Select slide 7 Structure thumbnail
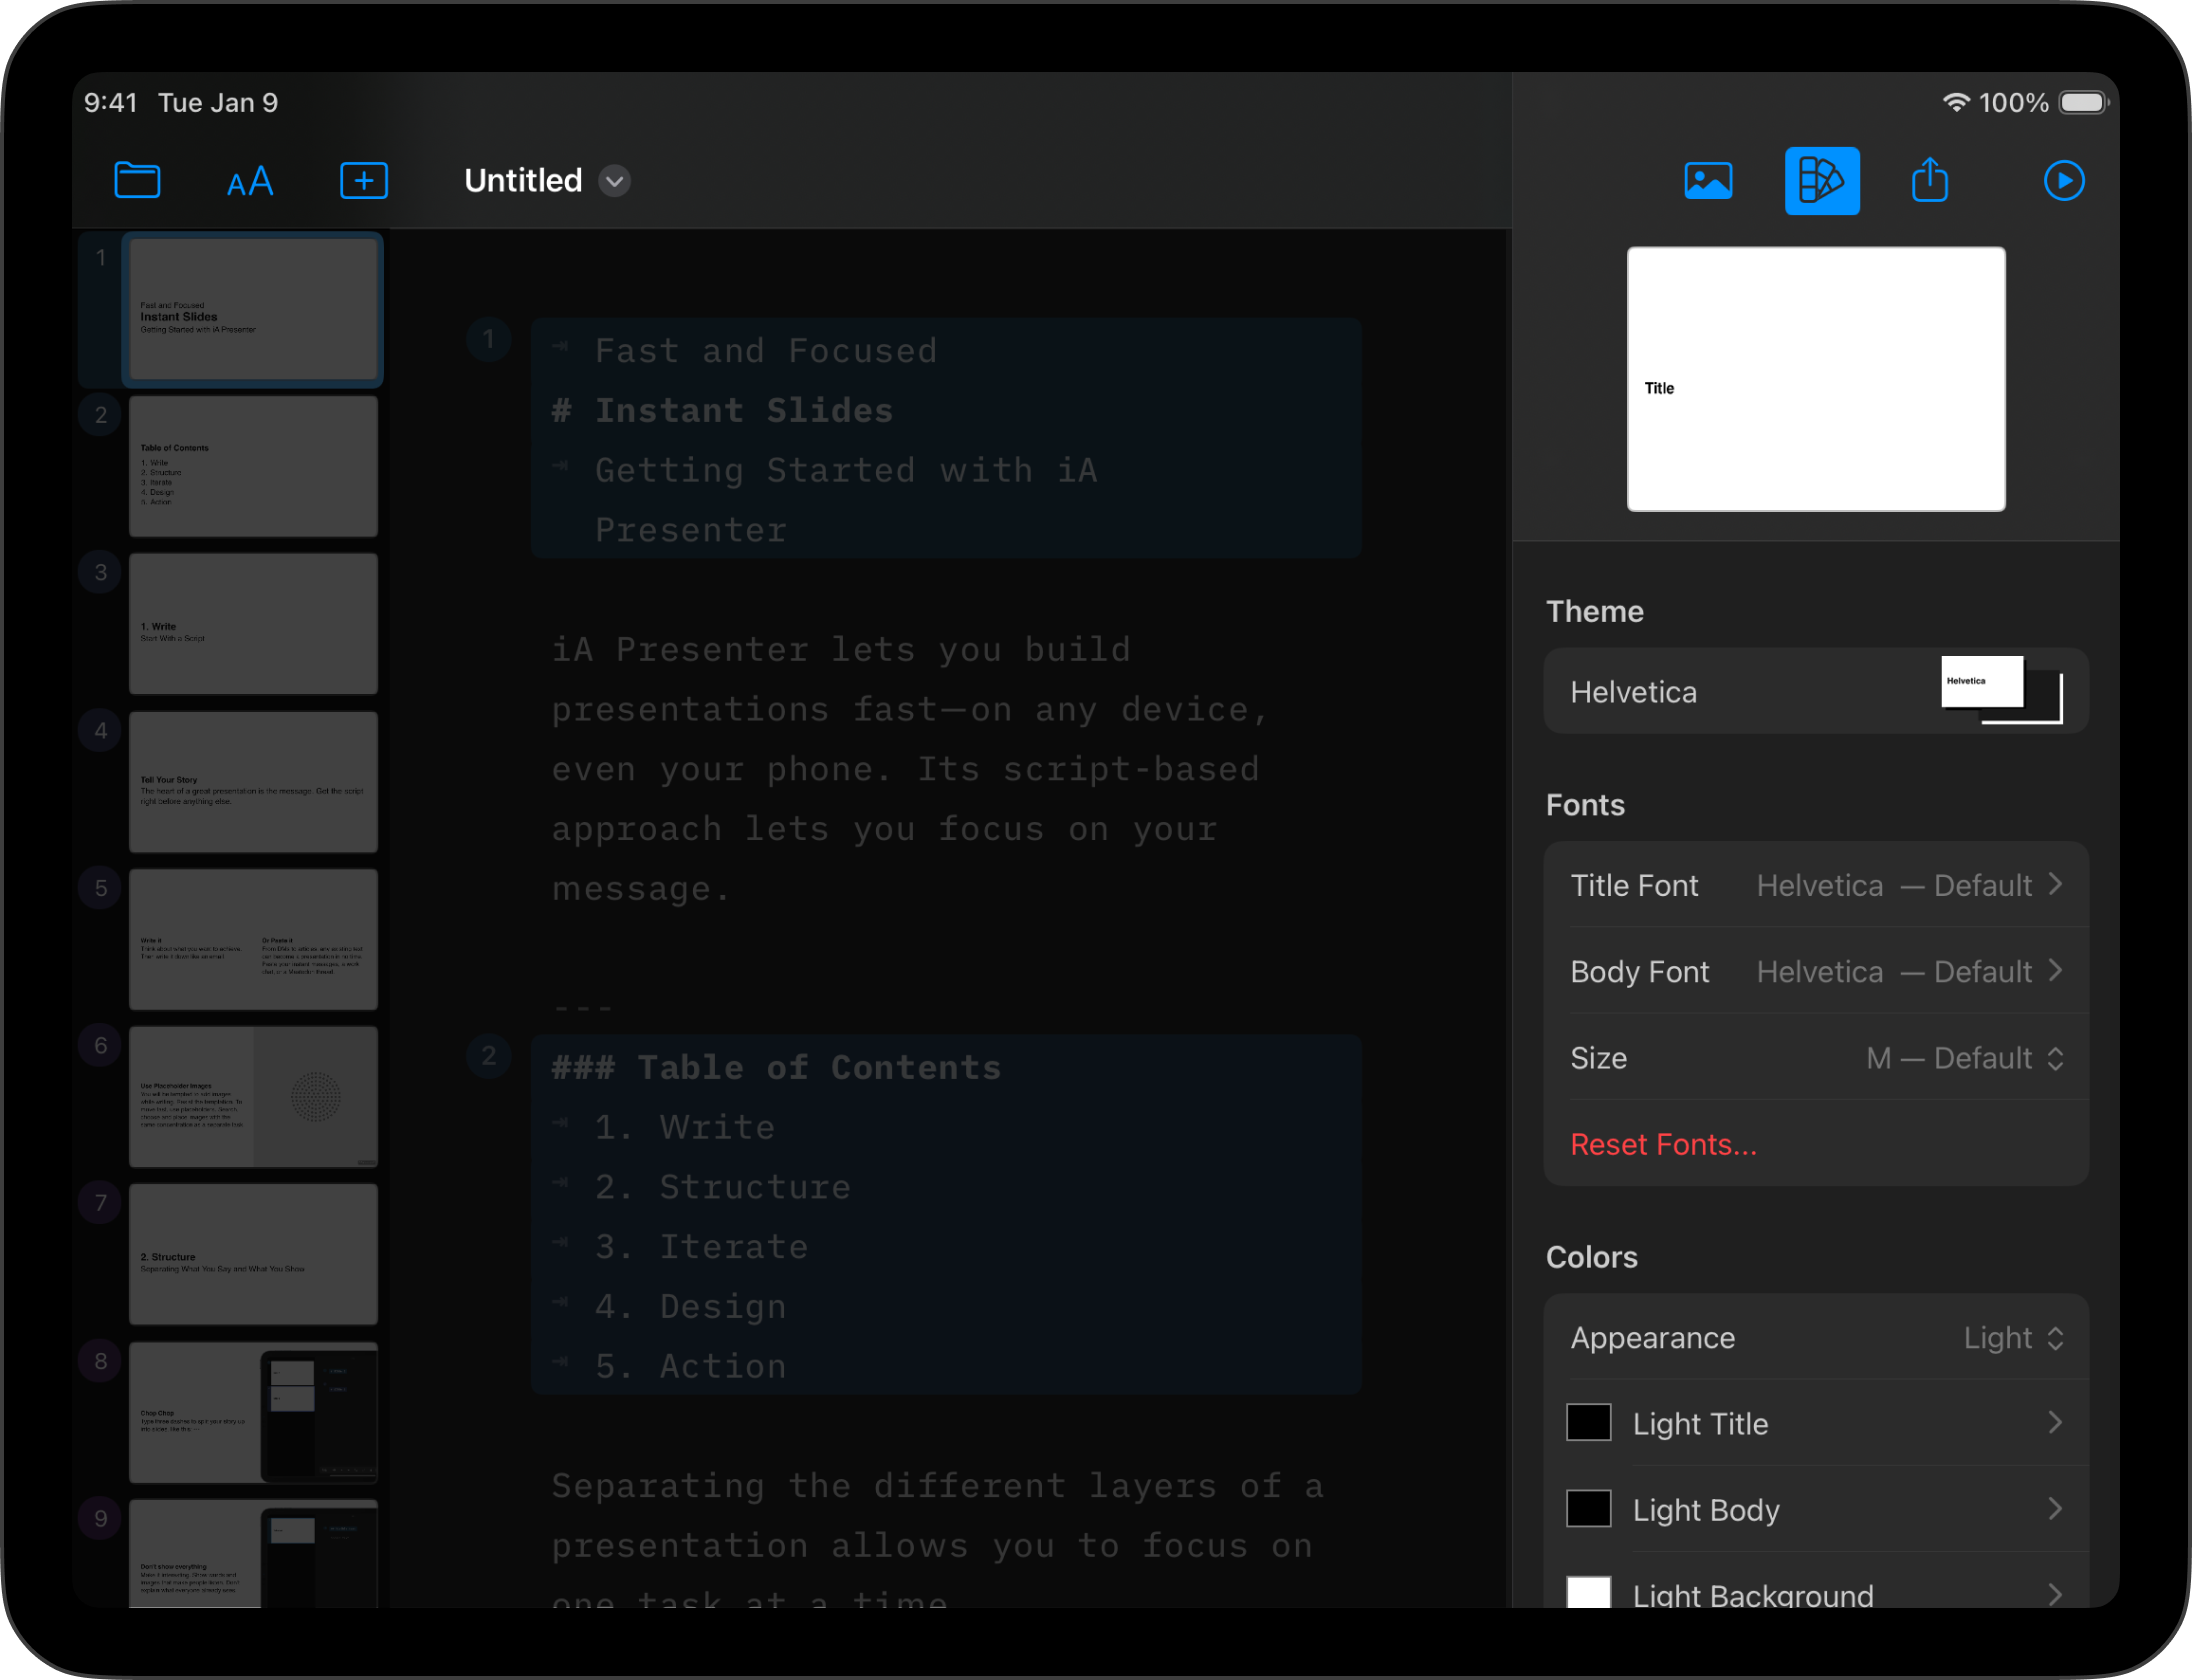 (253, 1254)
